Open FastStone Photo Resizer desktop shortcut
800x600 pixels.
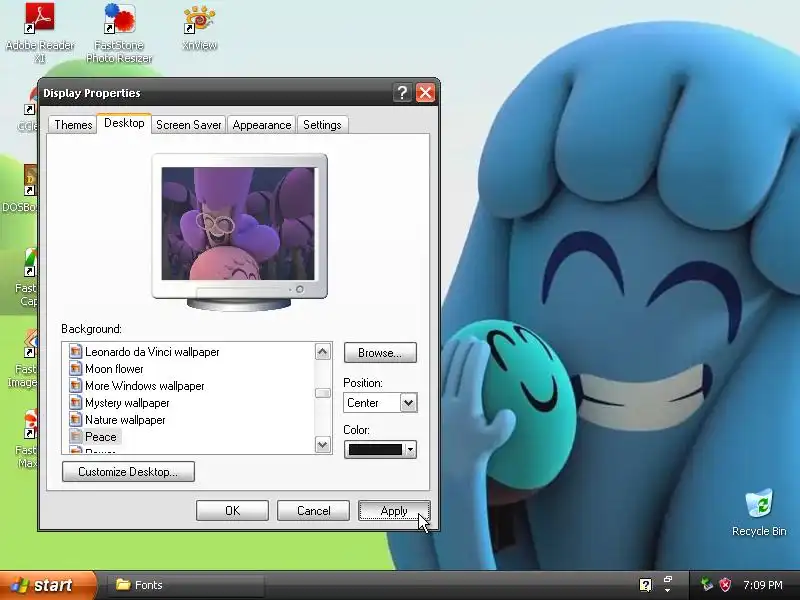119,32
